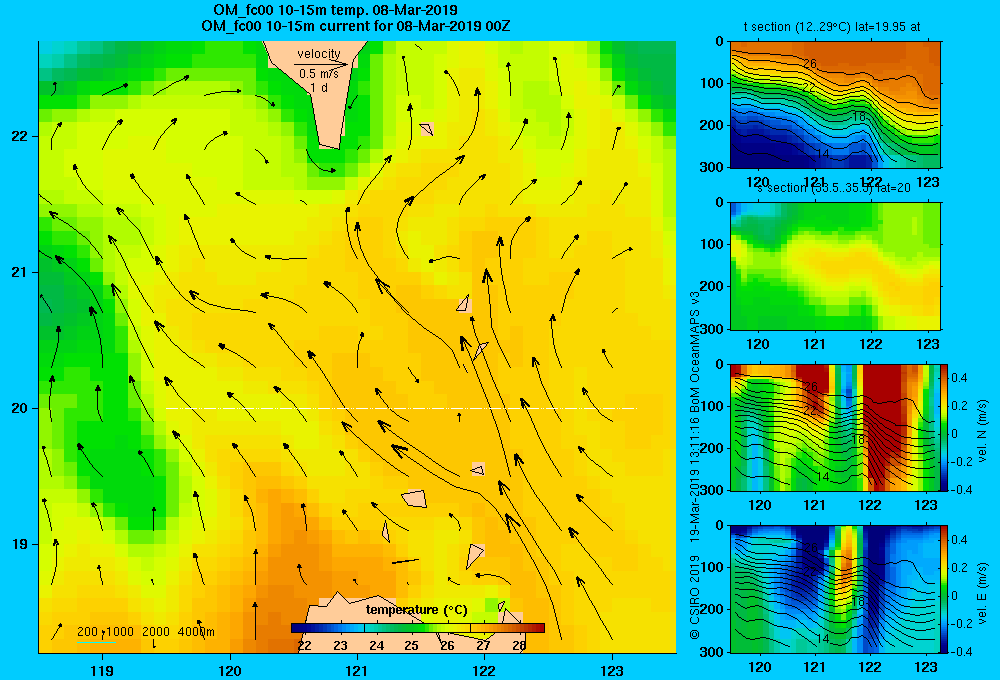The image size is (1000, 680).
Task: Click the temperature section plot panel
Action: (835, 105)
